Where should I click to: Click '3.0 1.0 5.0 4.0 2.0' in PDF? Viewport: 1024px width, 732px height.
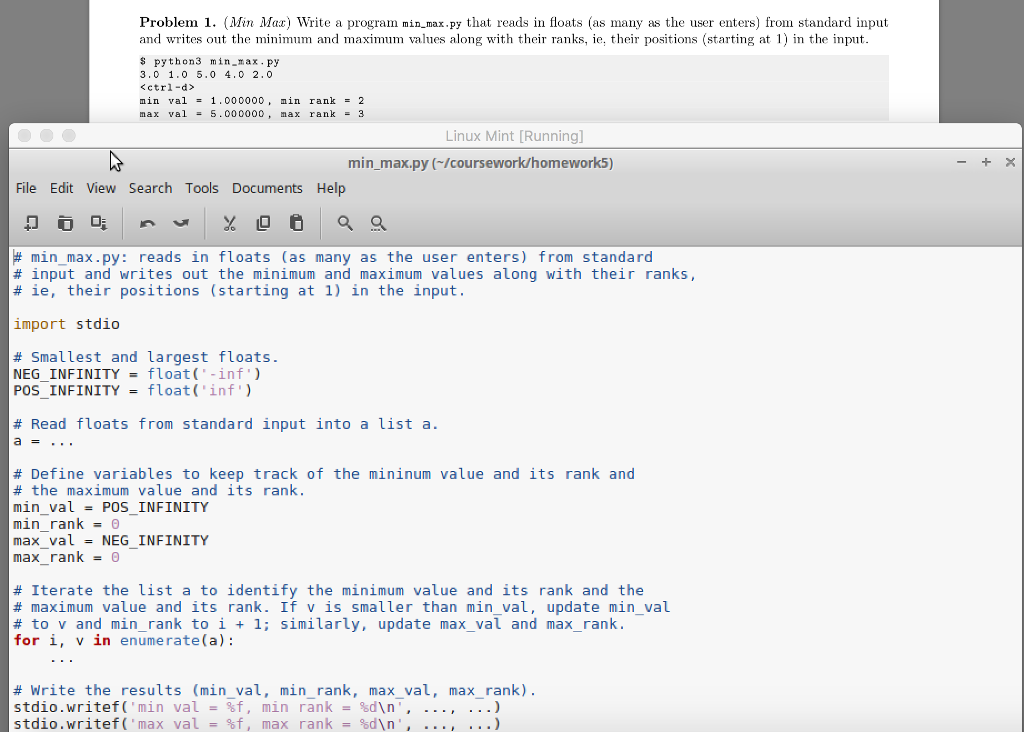pos(206,74)
